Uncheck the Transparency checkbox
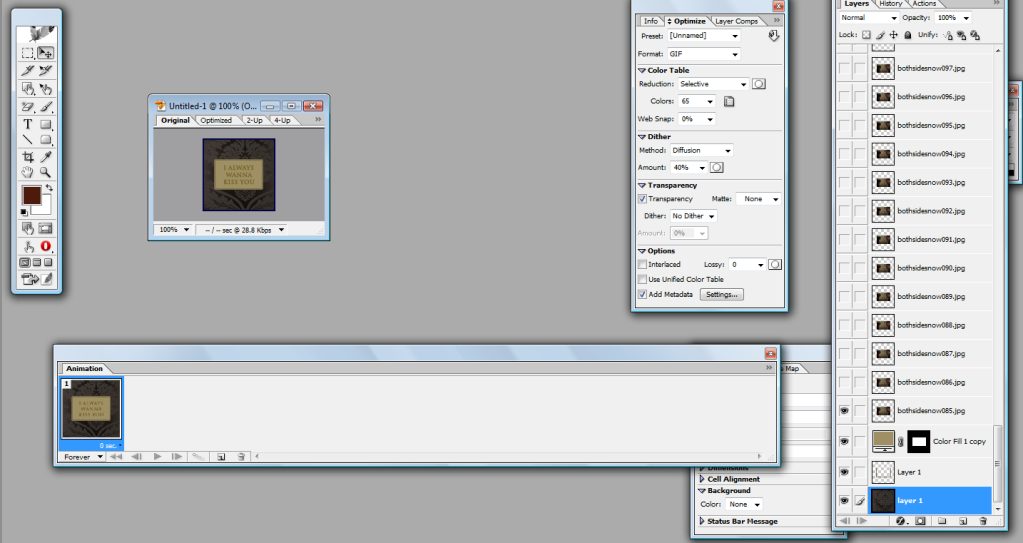This screenshot has height=543, width=1023. 642,199
